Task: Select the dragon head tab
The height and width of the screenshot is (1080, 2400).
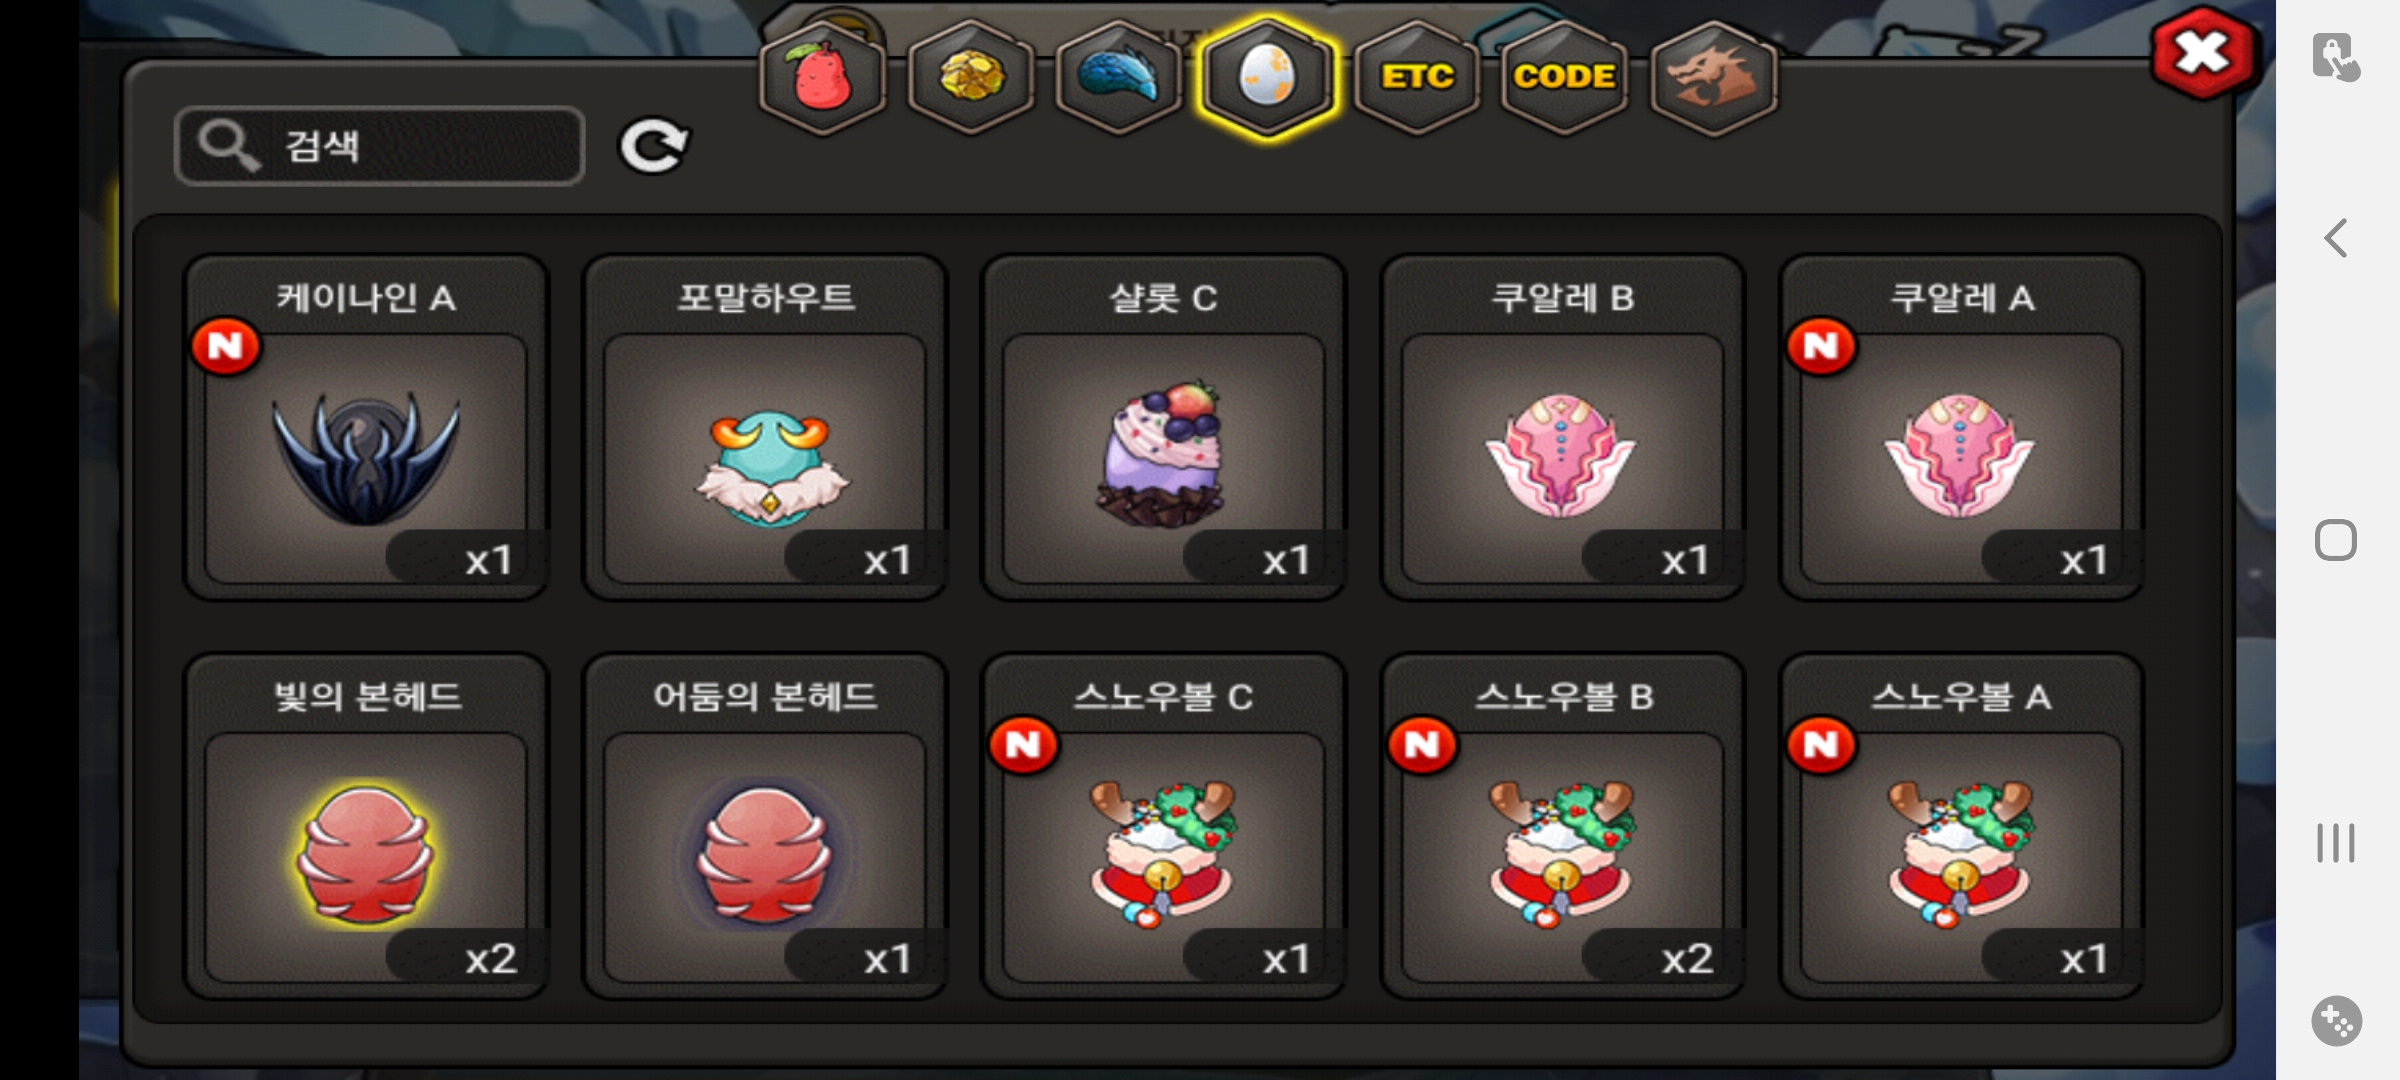Action: click(1713, 77)
